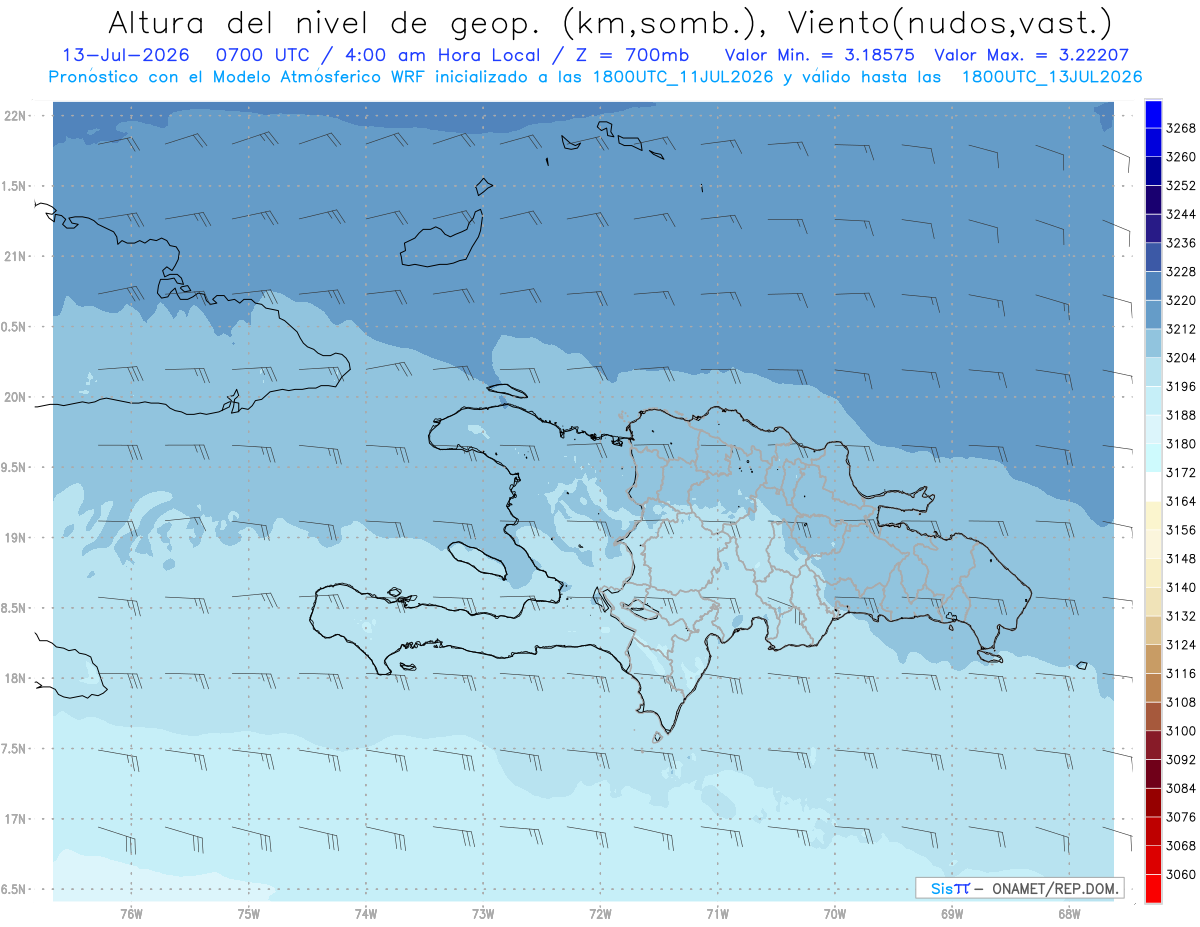Click the '3156' color scale value
The height and width of the screenshot is (927, 1200).
point(1181,530)
